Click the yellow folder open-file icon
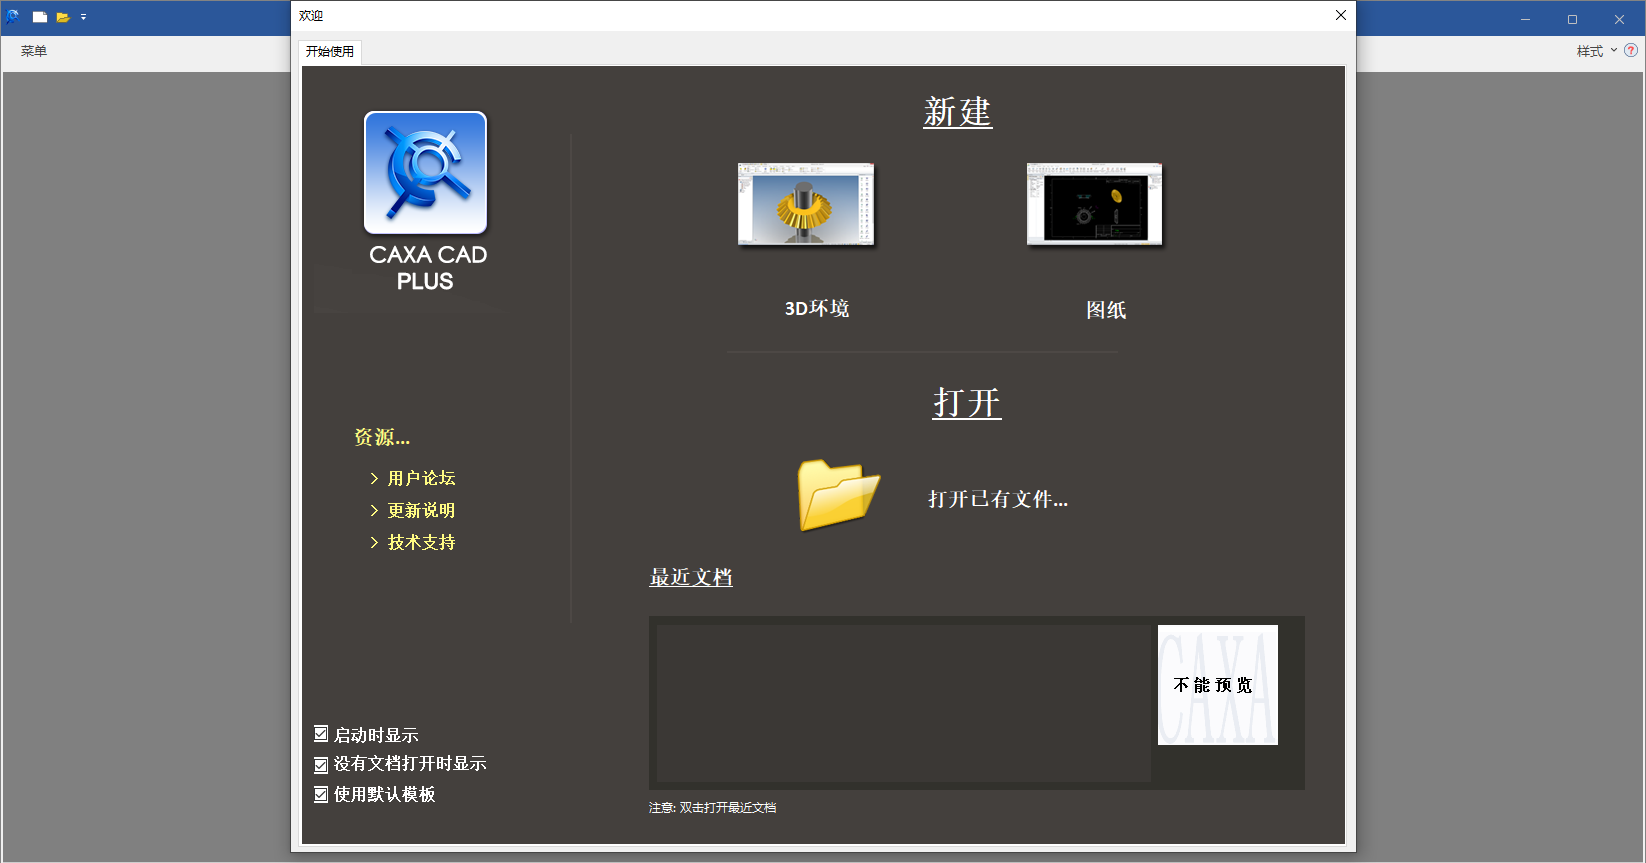 (x=838, y=495)
